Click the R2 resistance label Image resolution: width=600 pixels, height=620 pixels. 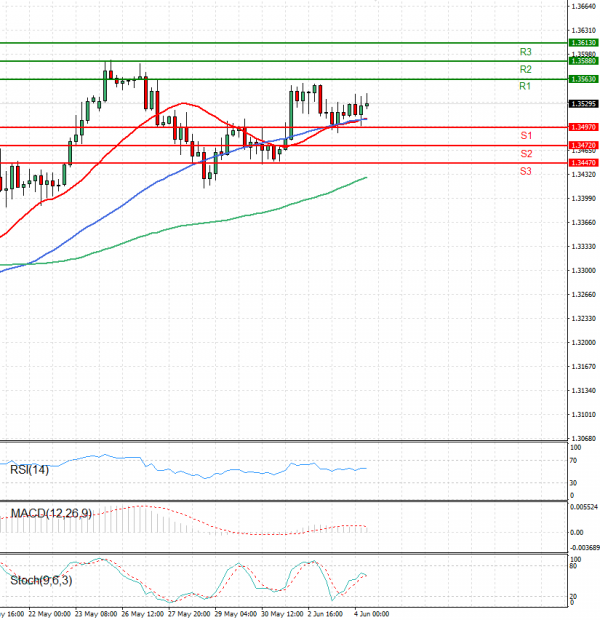click(524, 69)
